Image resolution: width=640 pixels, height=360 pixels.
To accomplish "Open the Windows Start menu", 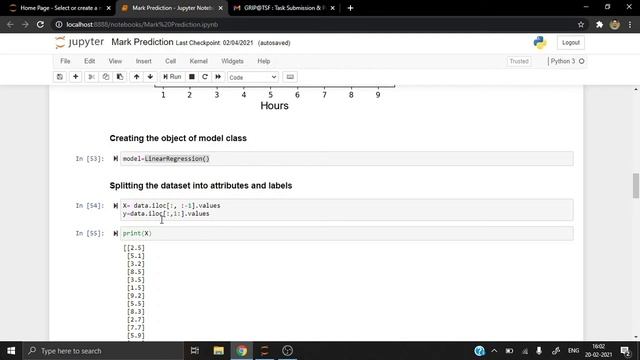I will coord(11,351).
